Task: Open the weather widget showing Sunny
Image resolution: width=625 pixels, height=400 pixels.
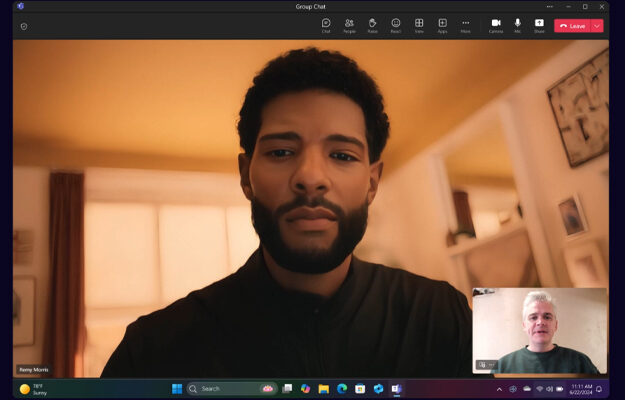Action: tap(33, 389)
